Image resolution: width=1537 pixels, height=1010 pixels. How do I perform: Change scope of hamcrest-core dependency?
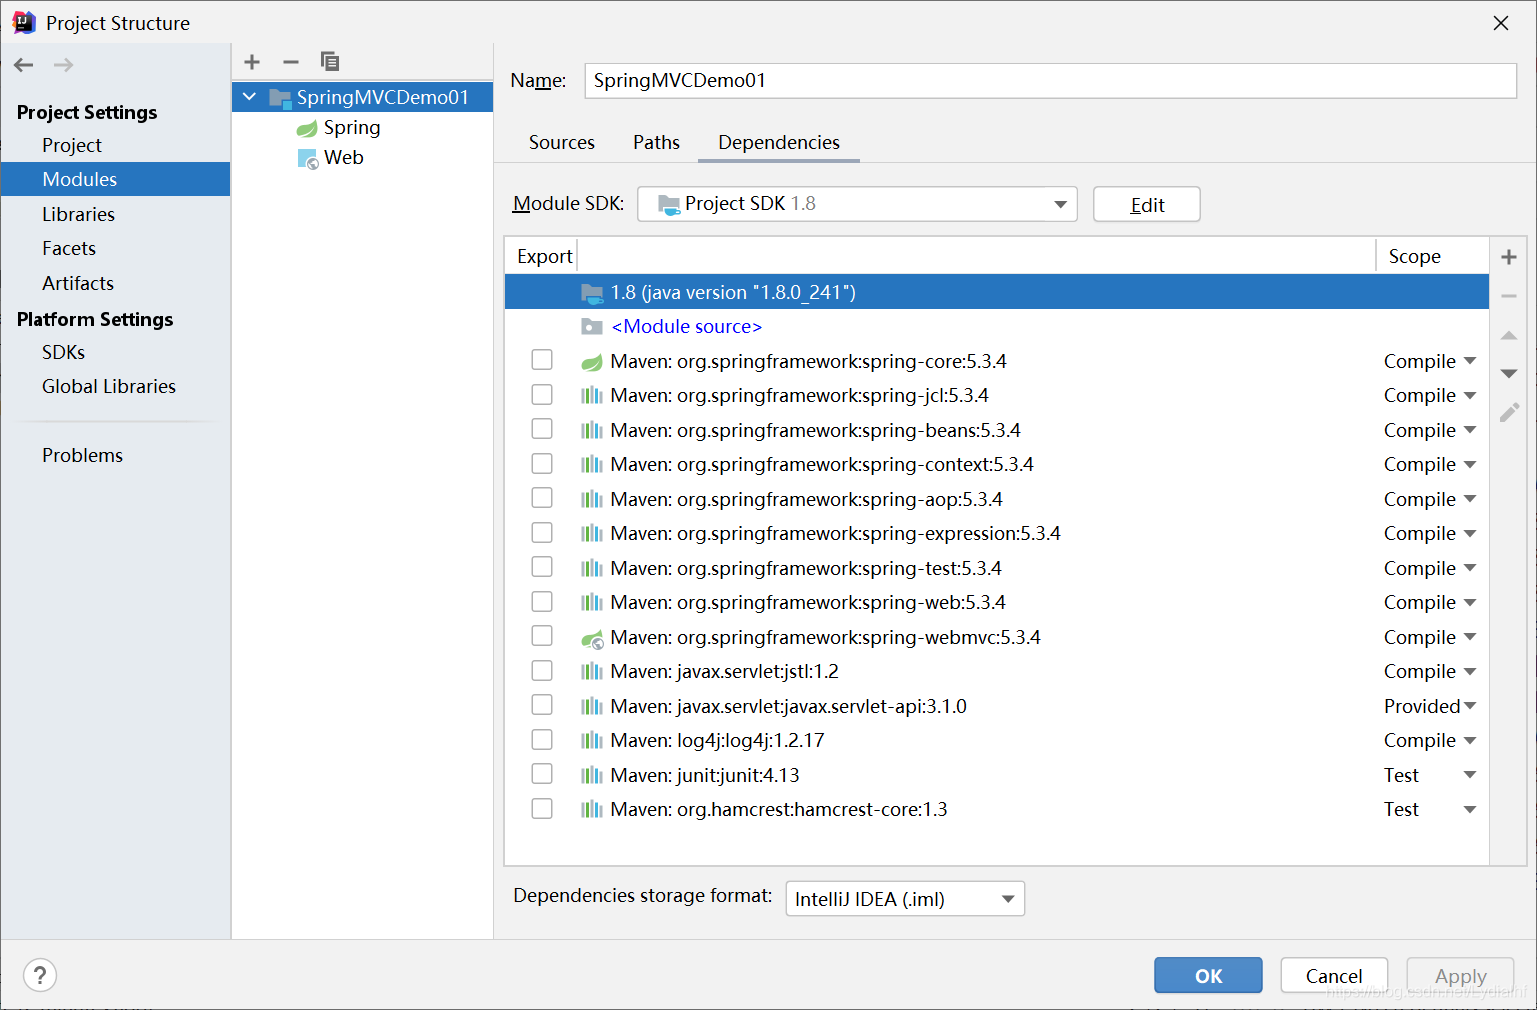coord(1430,810)
